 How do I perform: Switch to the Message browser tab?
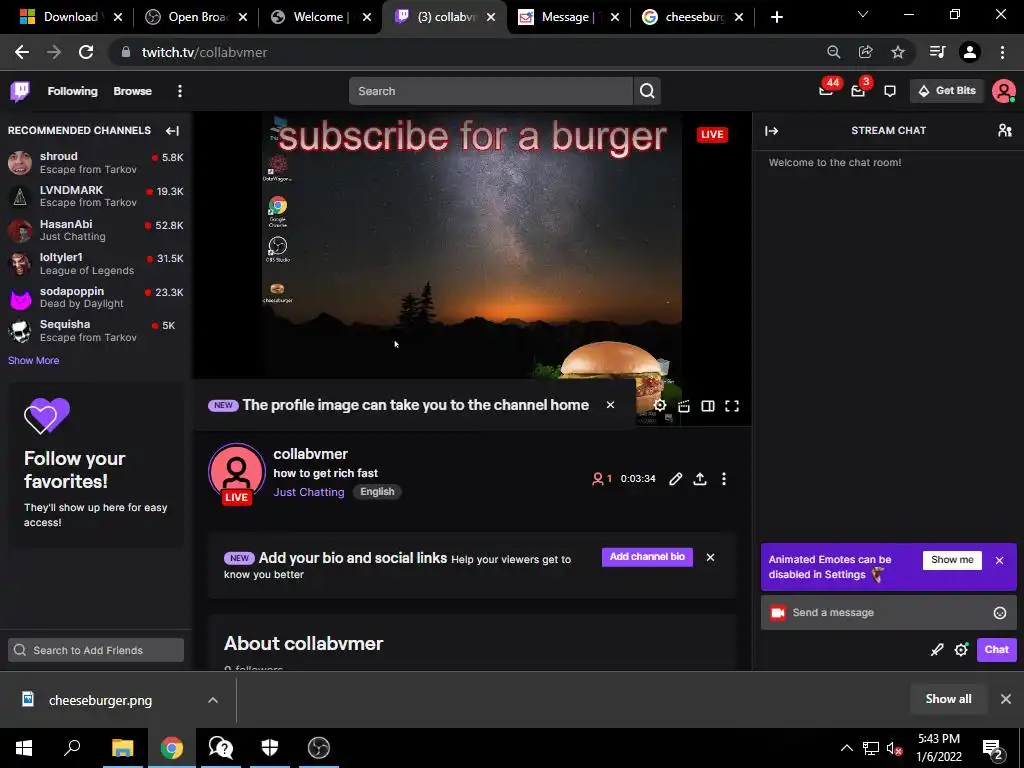[568, 17]
